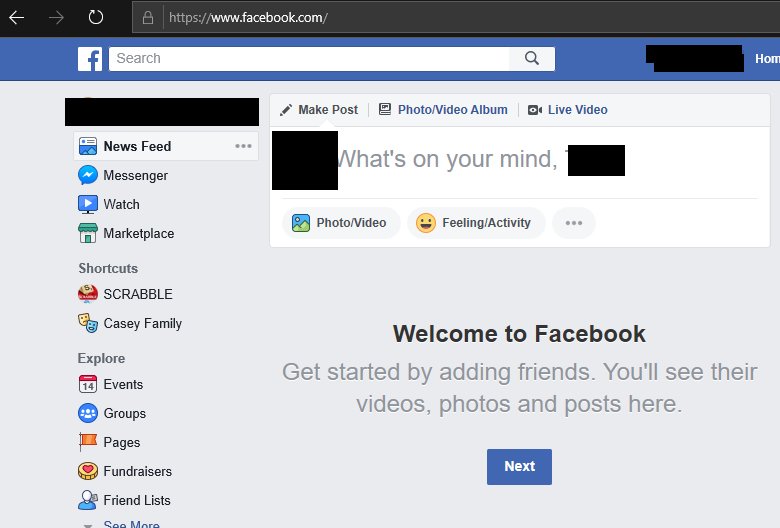This screenshot has width=780, height=528.
Task: Click the Feeling/Activity button label
Action: point(486,223)
